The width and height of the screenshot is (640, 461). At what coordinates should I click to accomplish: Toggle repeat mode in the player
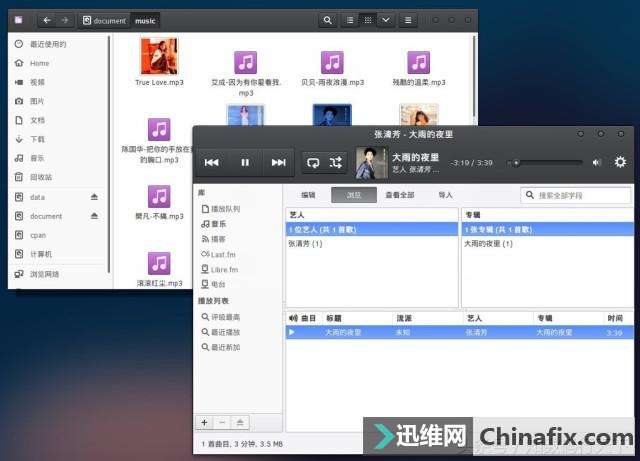click(x=313, y=162)
